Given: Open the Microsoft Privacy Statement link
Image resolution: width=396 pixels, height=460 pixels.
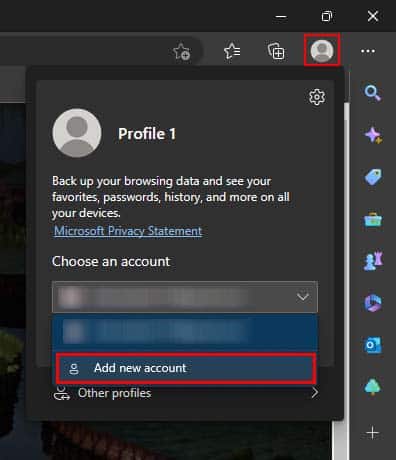Looking at the screenshot, I should 128,231.
